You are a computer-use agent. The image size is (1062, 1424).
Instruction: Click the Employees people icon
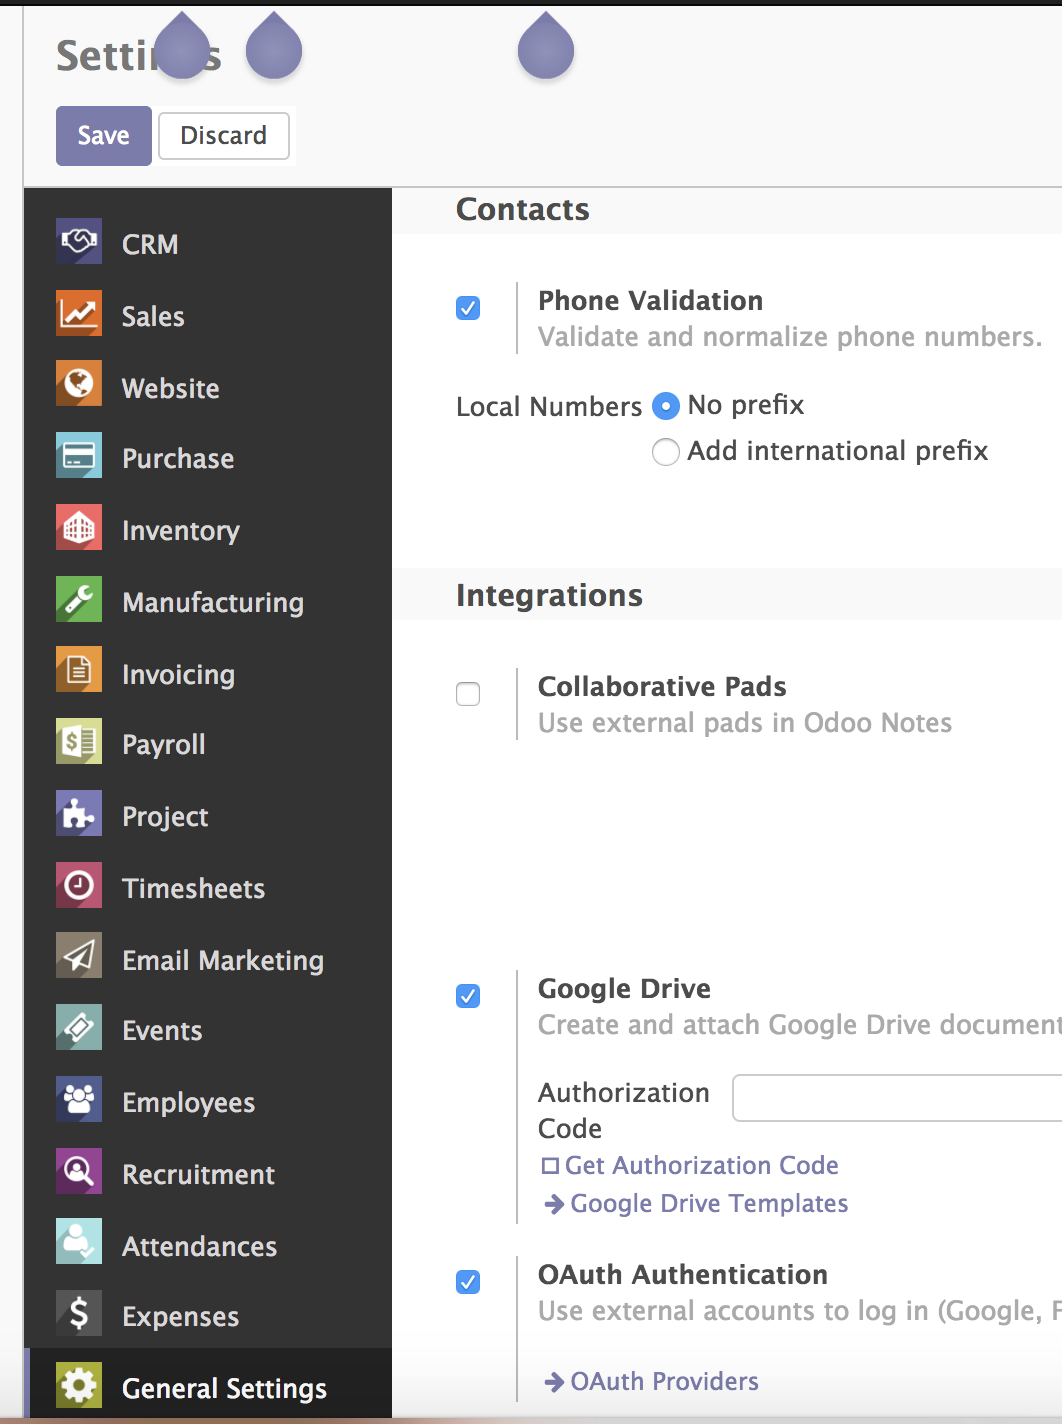click(79, 1099)
